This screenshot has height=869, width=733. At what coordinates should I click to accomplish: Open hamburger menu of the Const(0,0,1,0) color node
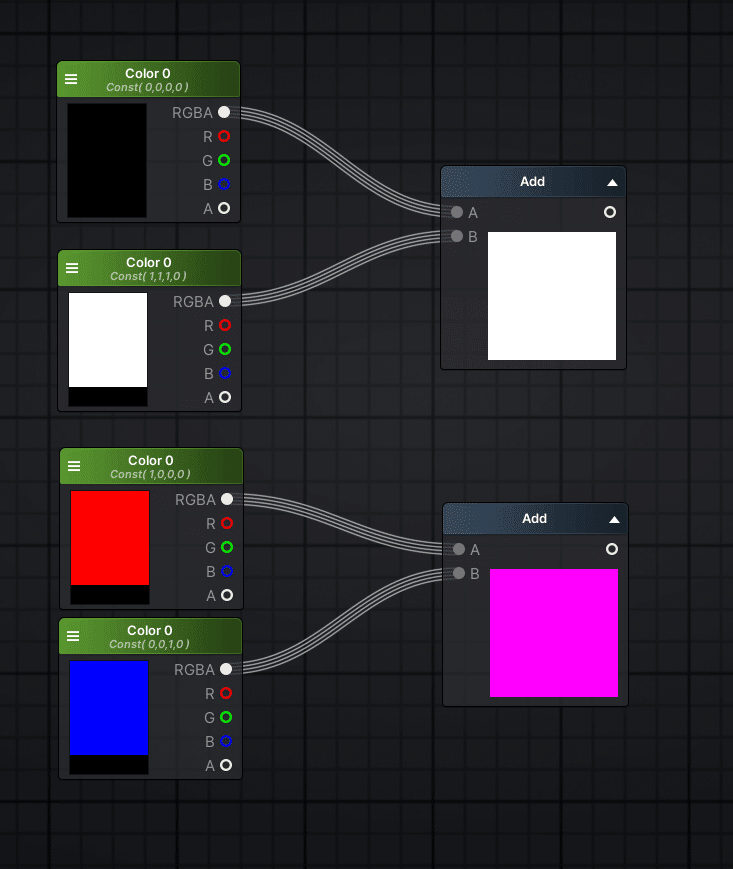(x=73, y=636)
